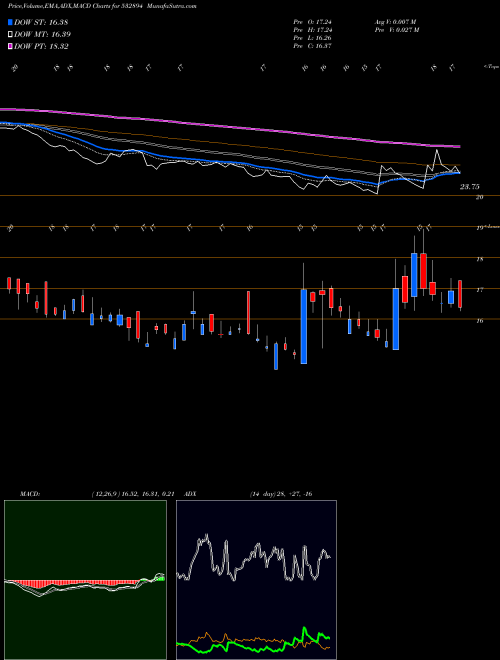This screenshot has width=500, height=660.
Task: Click the MunafaSutra.com text in title
Action: [x=173, y=6]
